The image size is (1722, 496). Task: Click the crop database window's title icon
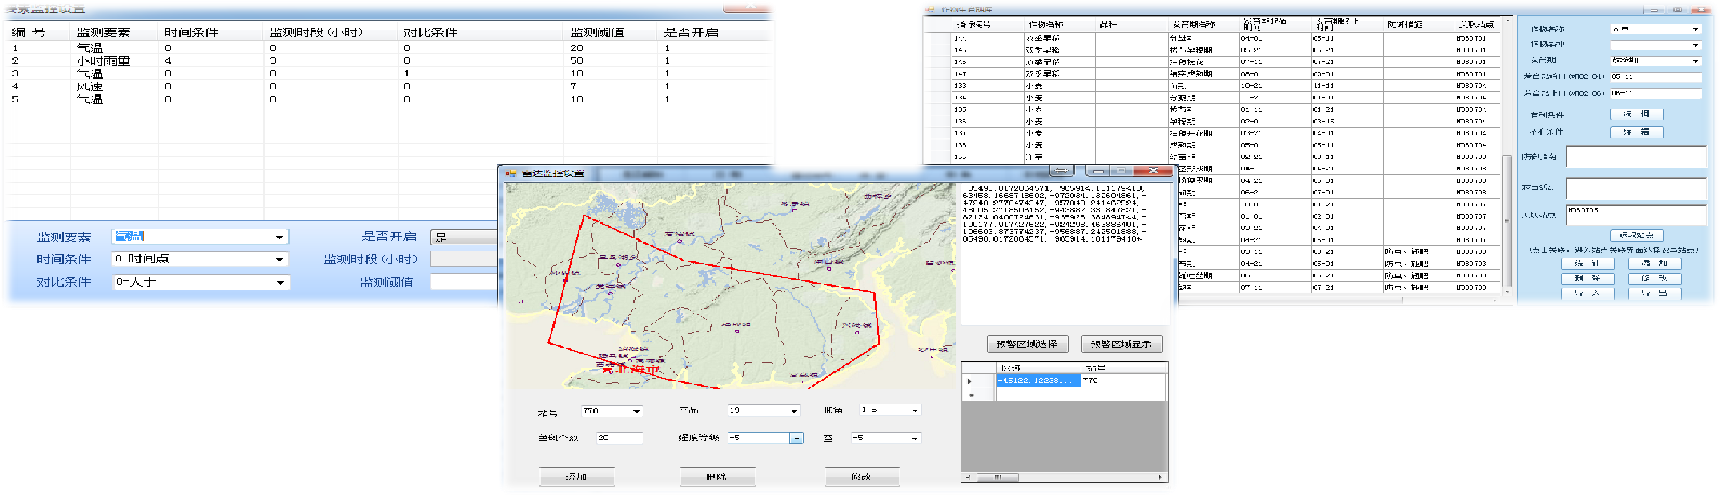[929, 9]
